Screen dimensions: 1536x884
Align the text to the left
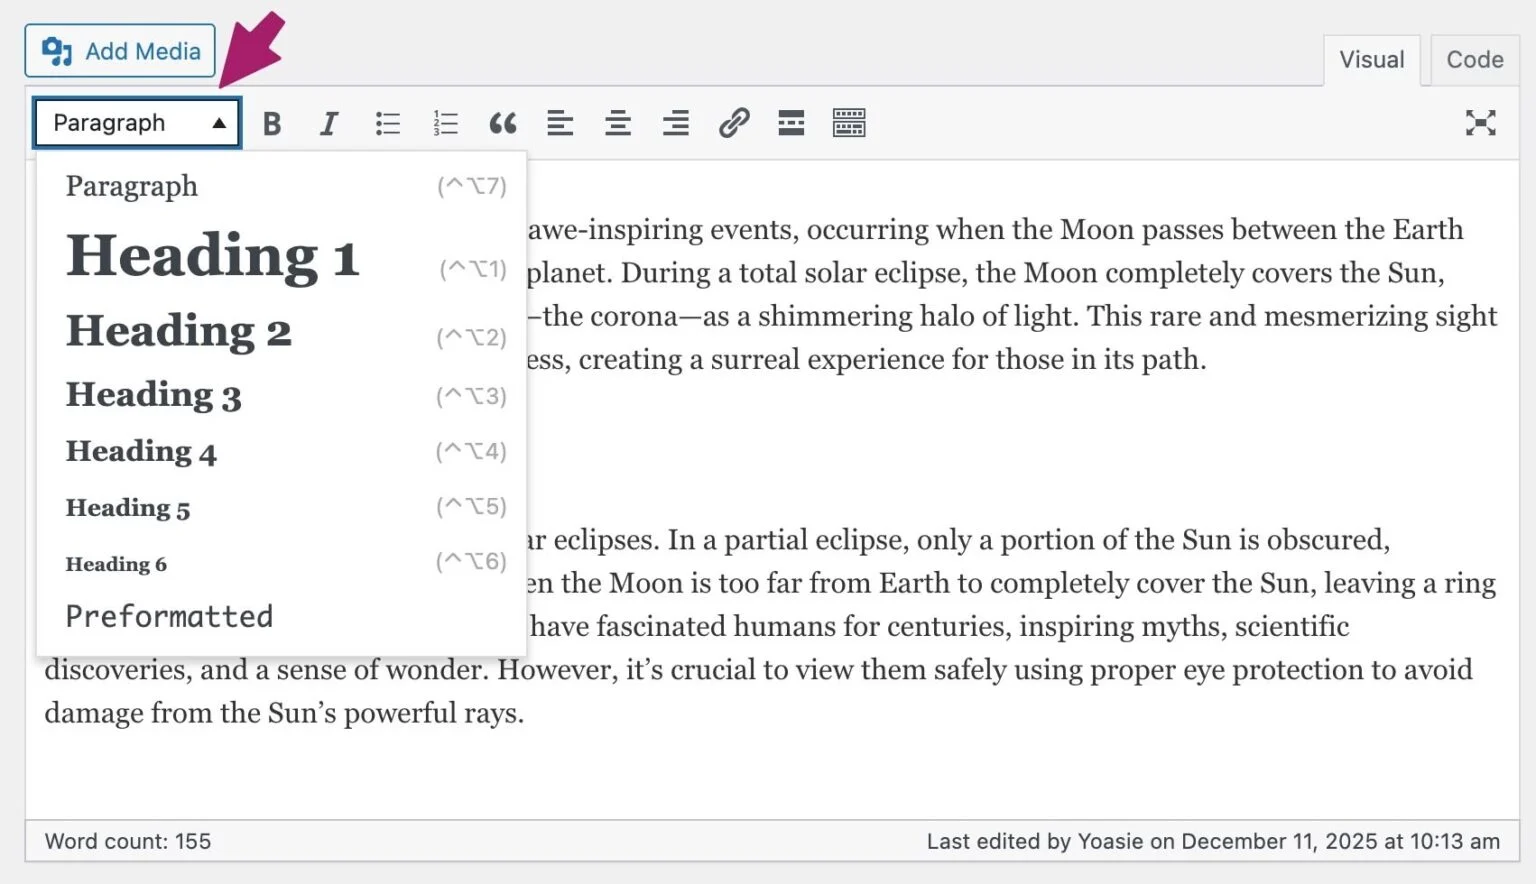point(560,122)
